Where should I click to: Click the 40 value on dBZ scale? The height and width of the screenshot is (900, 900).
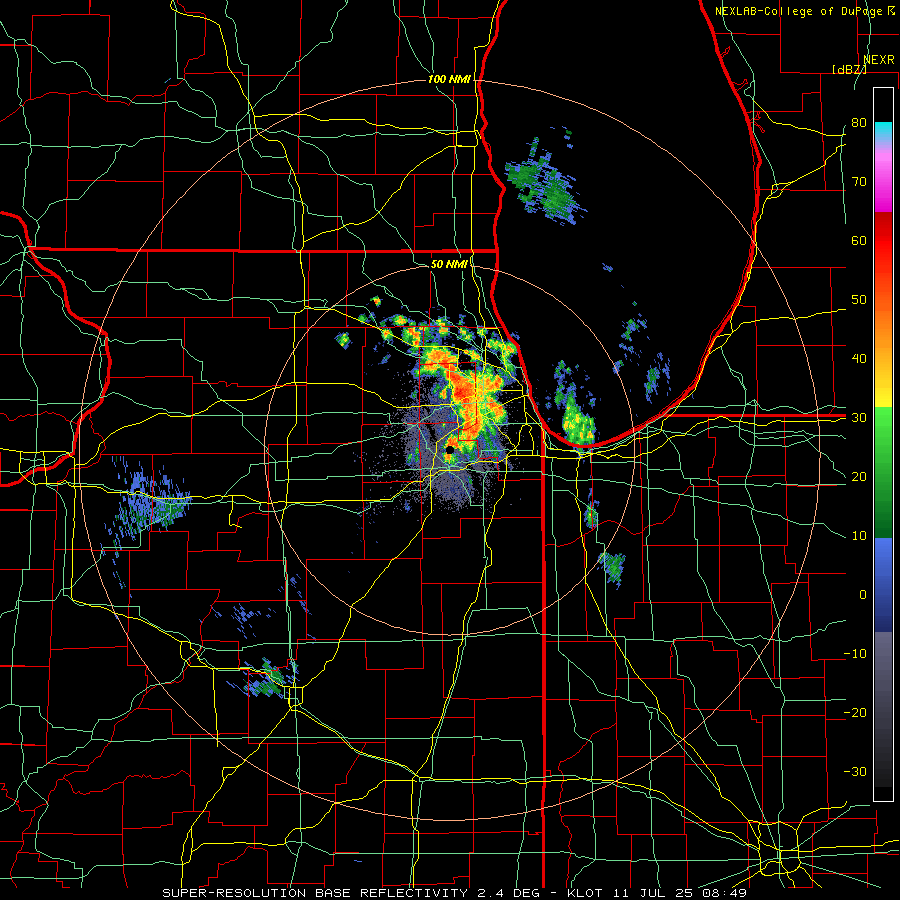tap(859, 359)
